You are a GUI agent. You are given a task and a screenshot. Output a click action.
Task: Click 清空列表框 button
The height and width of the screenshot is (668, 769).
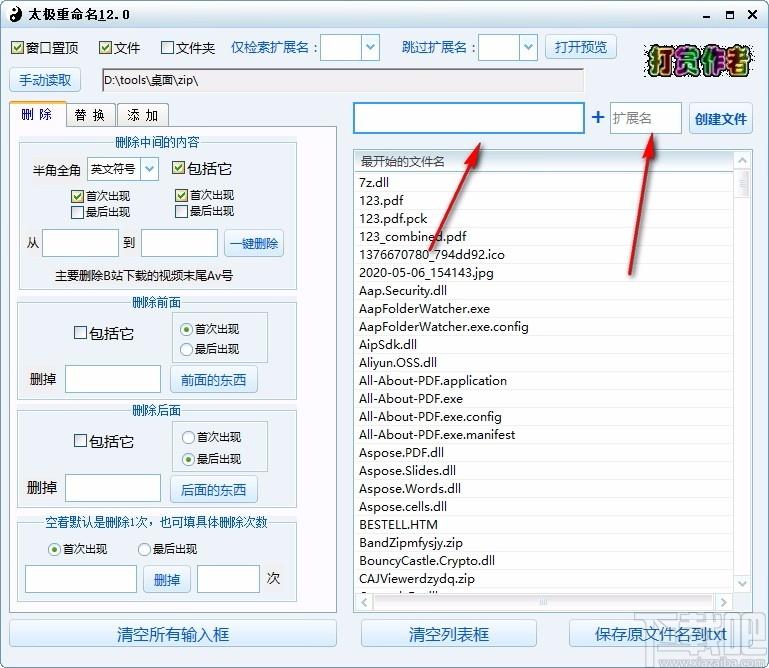(x=449, y=634)
